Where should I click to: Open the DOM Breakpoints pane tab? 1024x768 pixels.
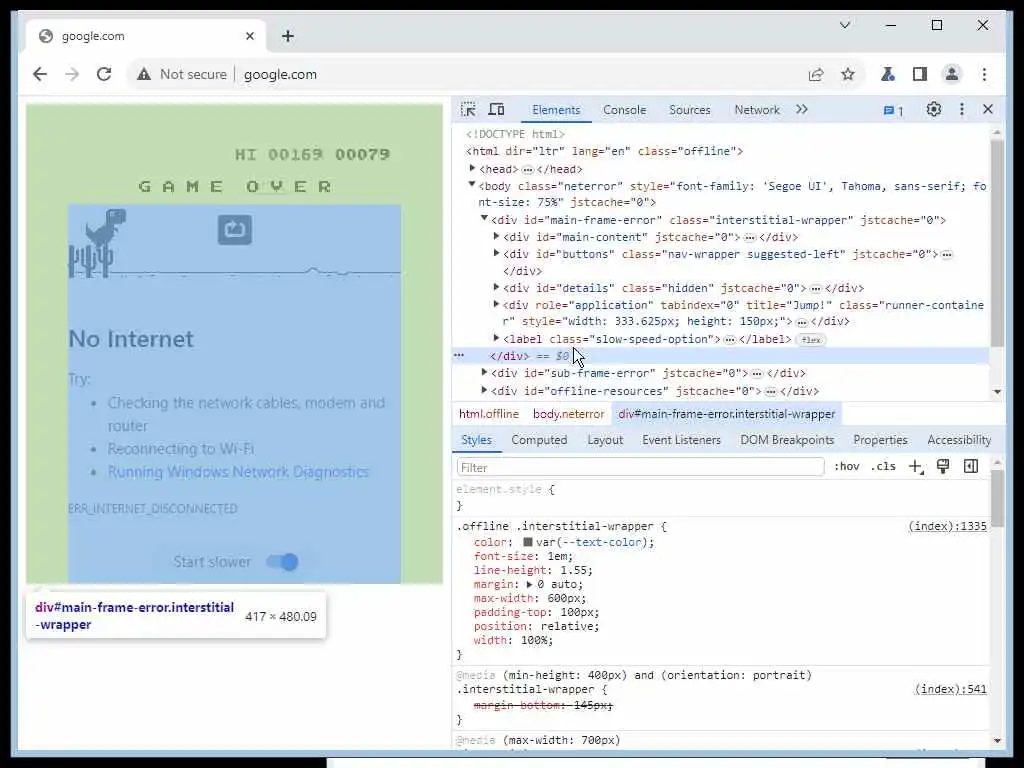[x=787, y=440]
